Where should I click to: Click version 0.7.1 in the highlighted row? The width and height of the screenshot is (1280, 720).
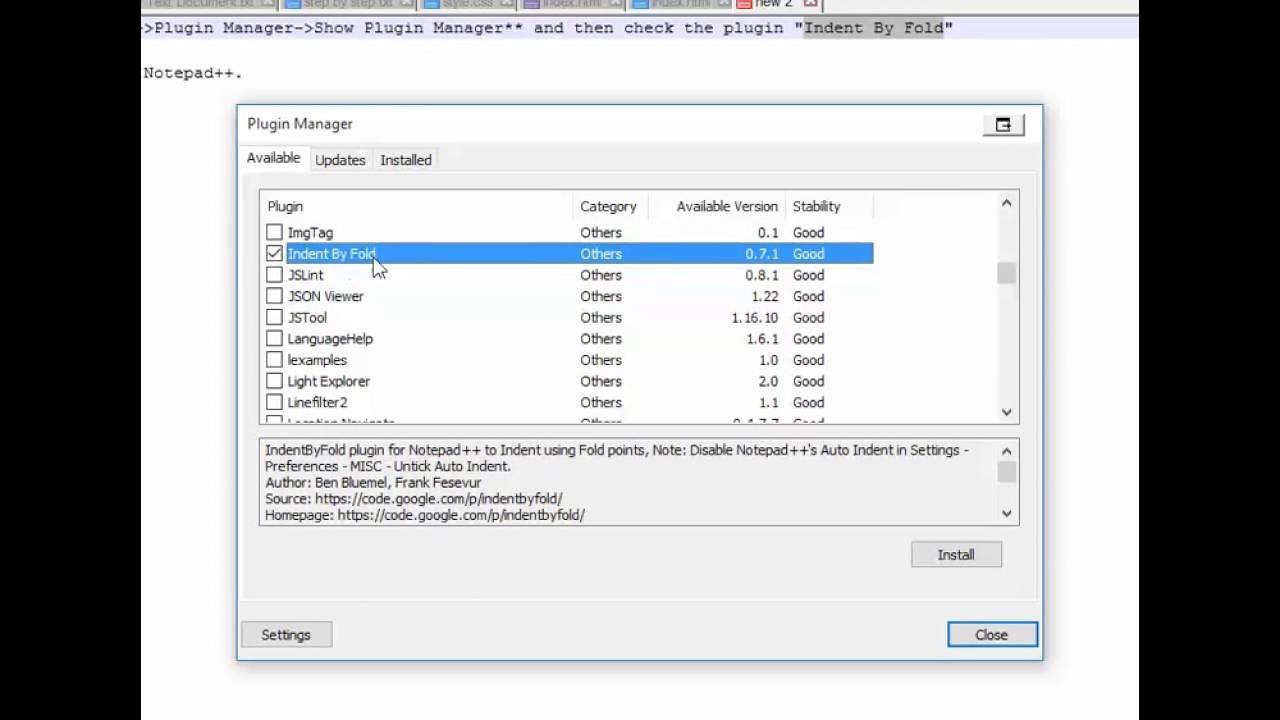[761, 254]
